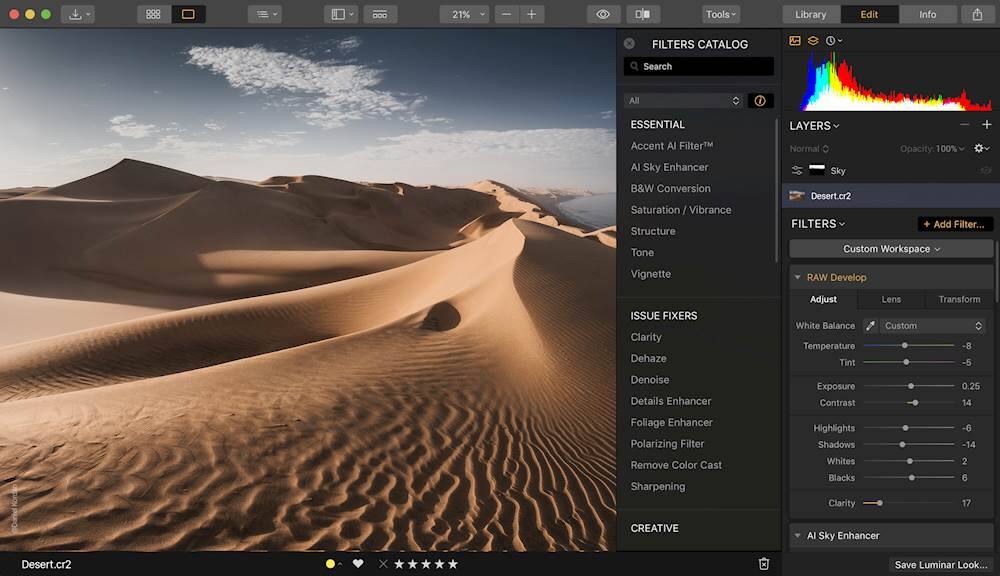Toggle the layers display icon above the histogram

click(813, 41)
